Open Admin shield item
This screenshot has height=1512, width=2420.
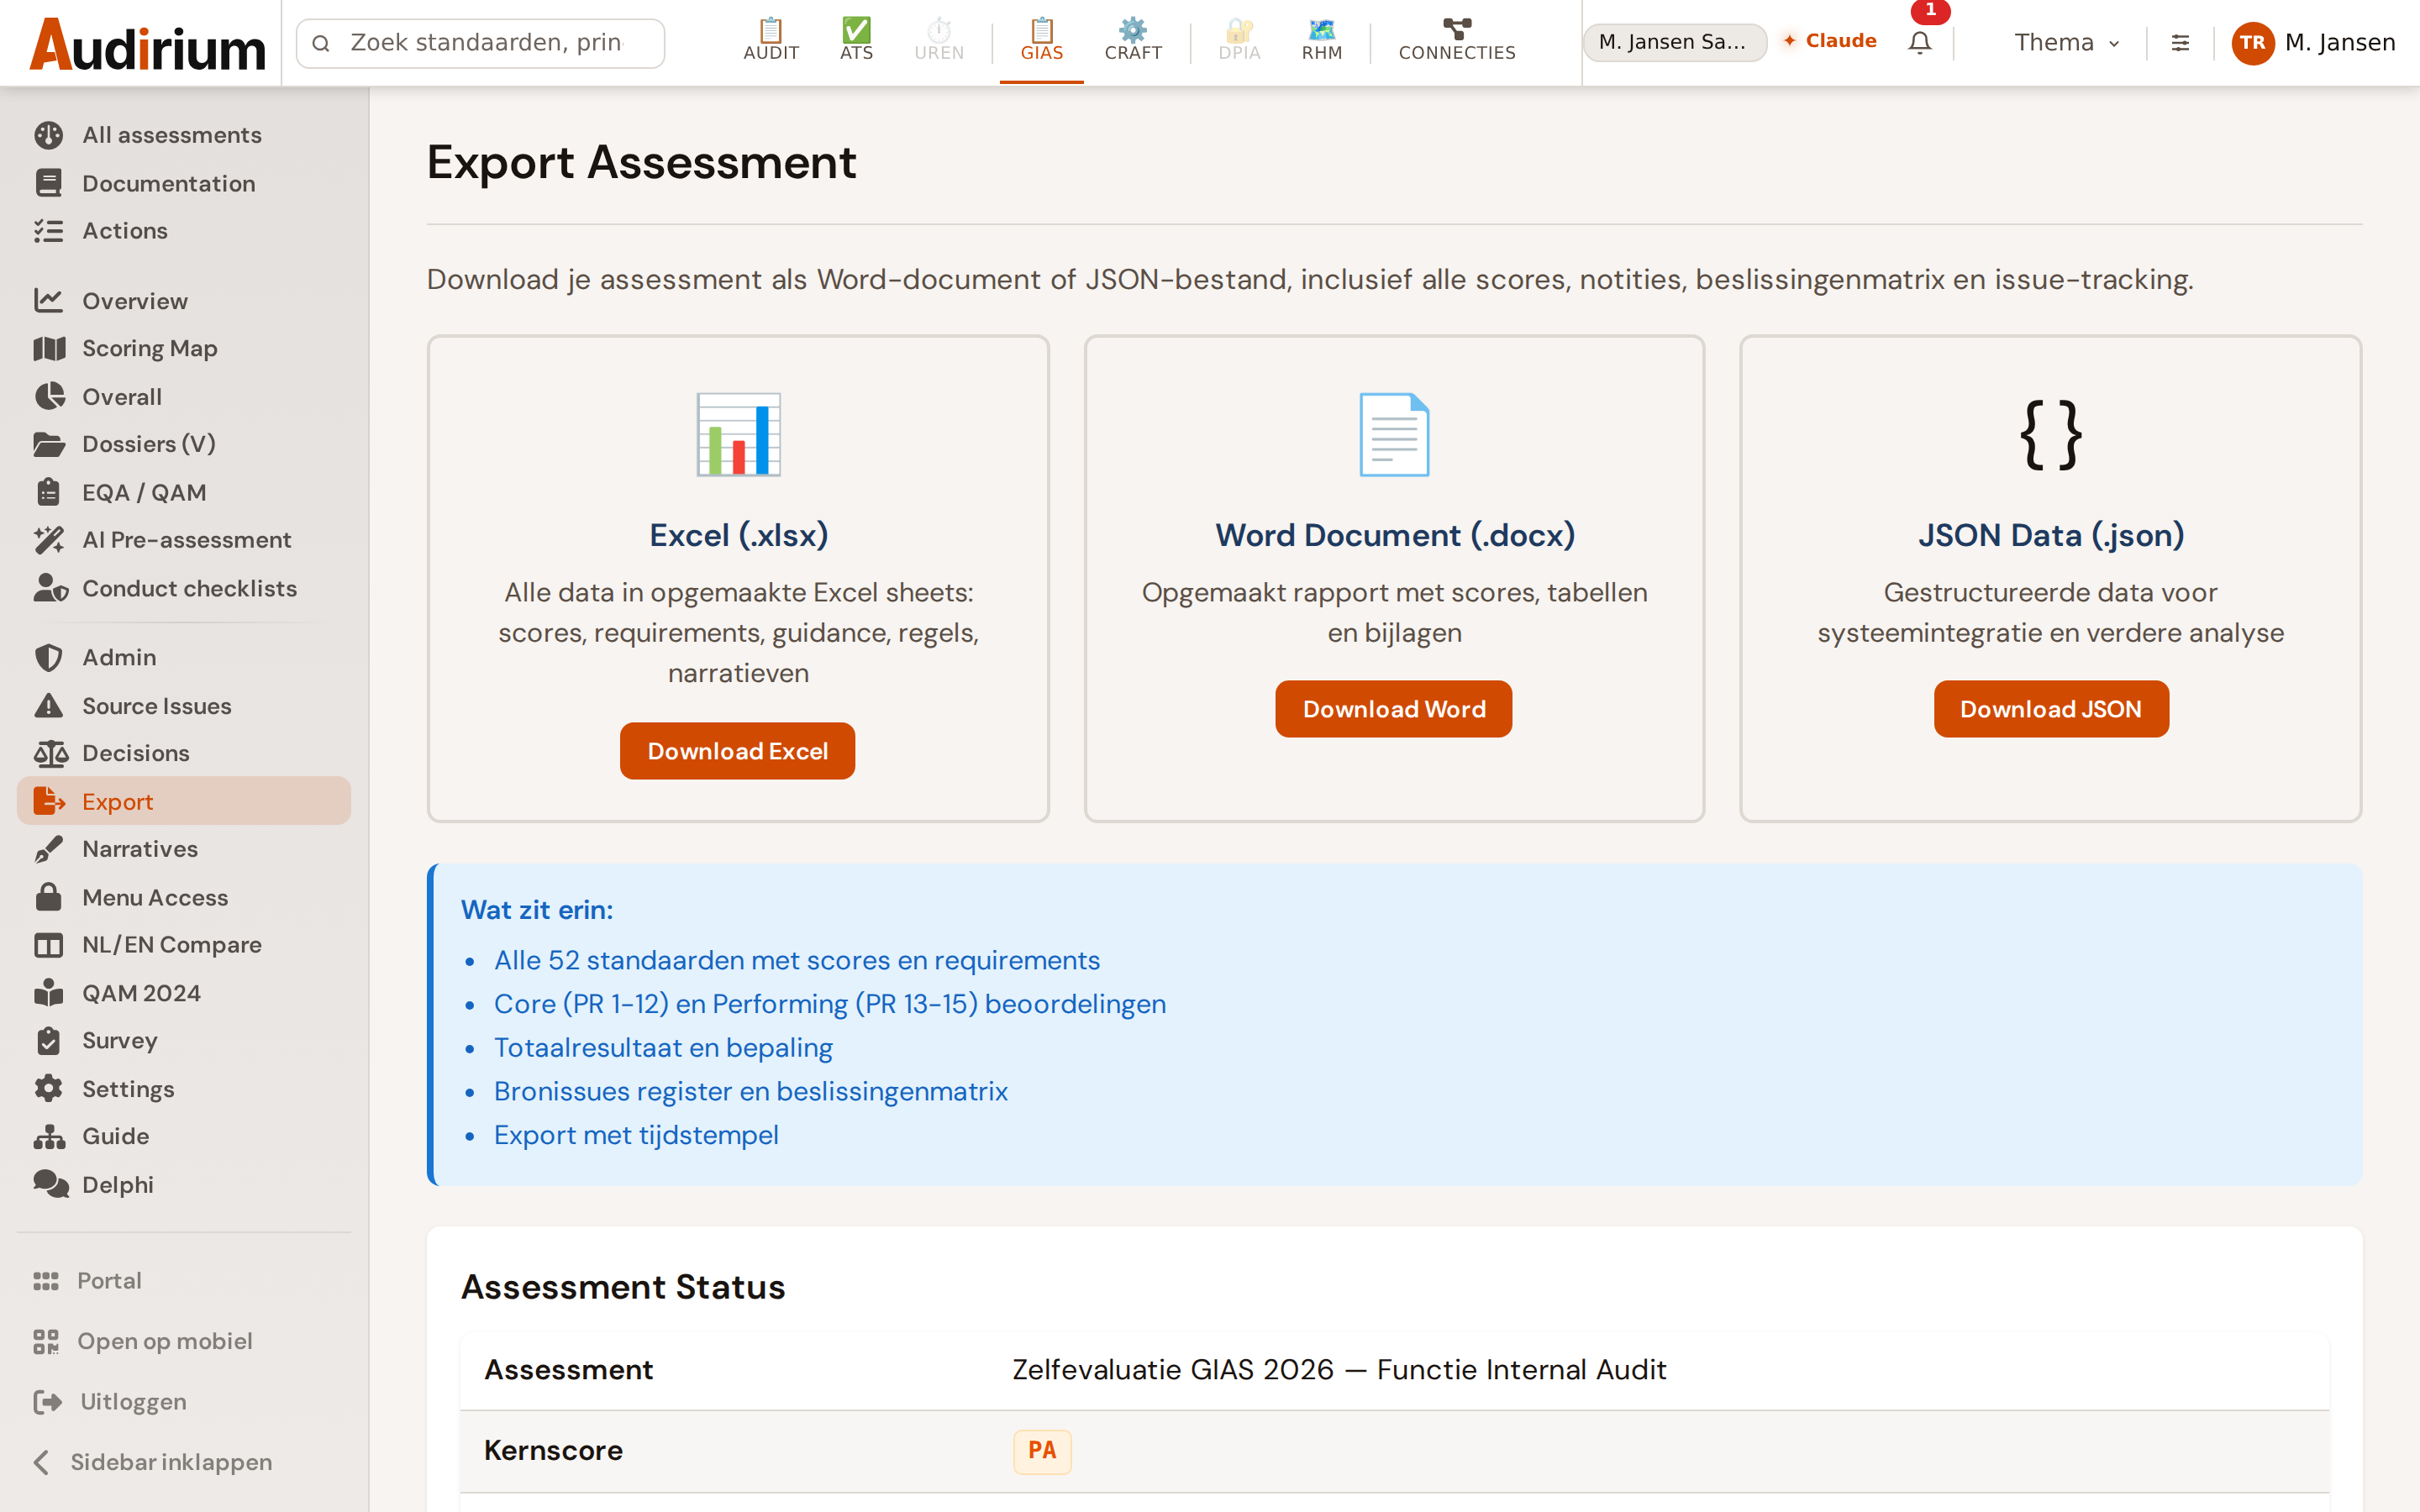tap(184, 657)
